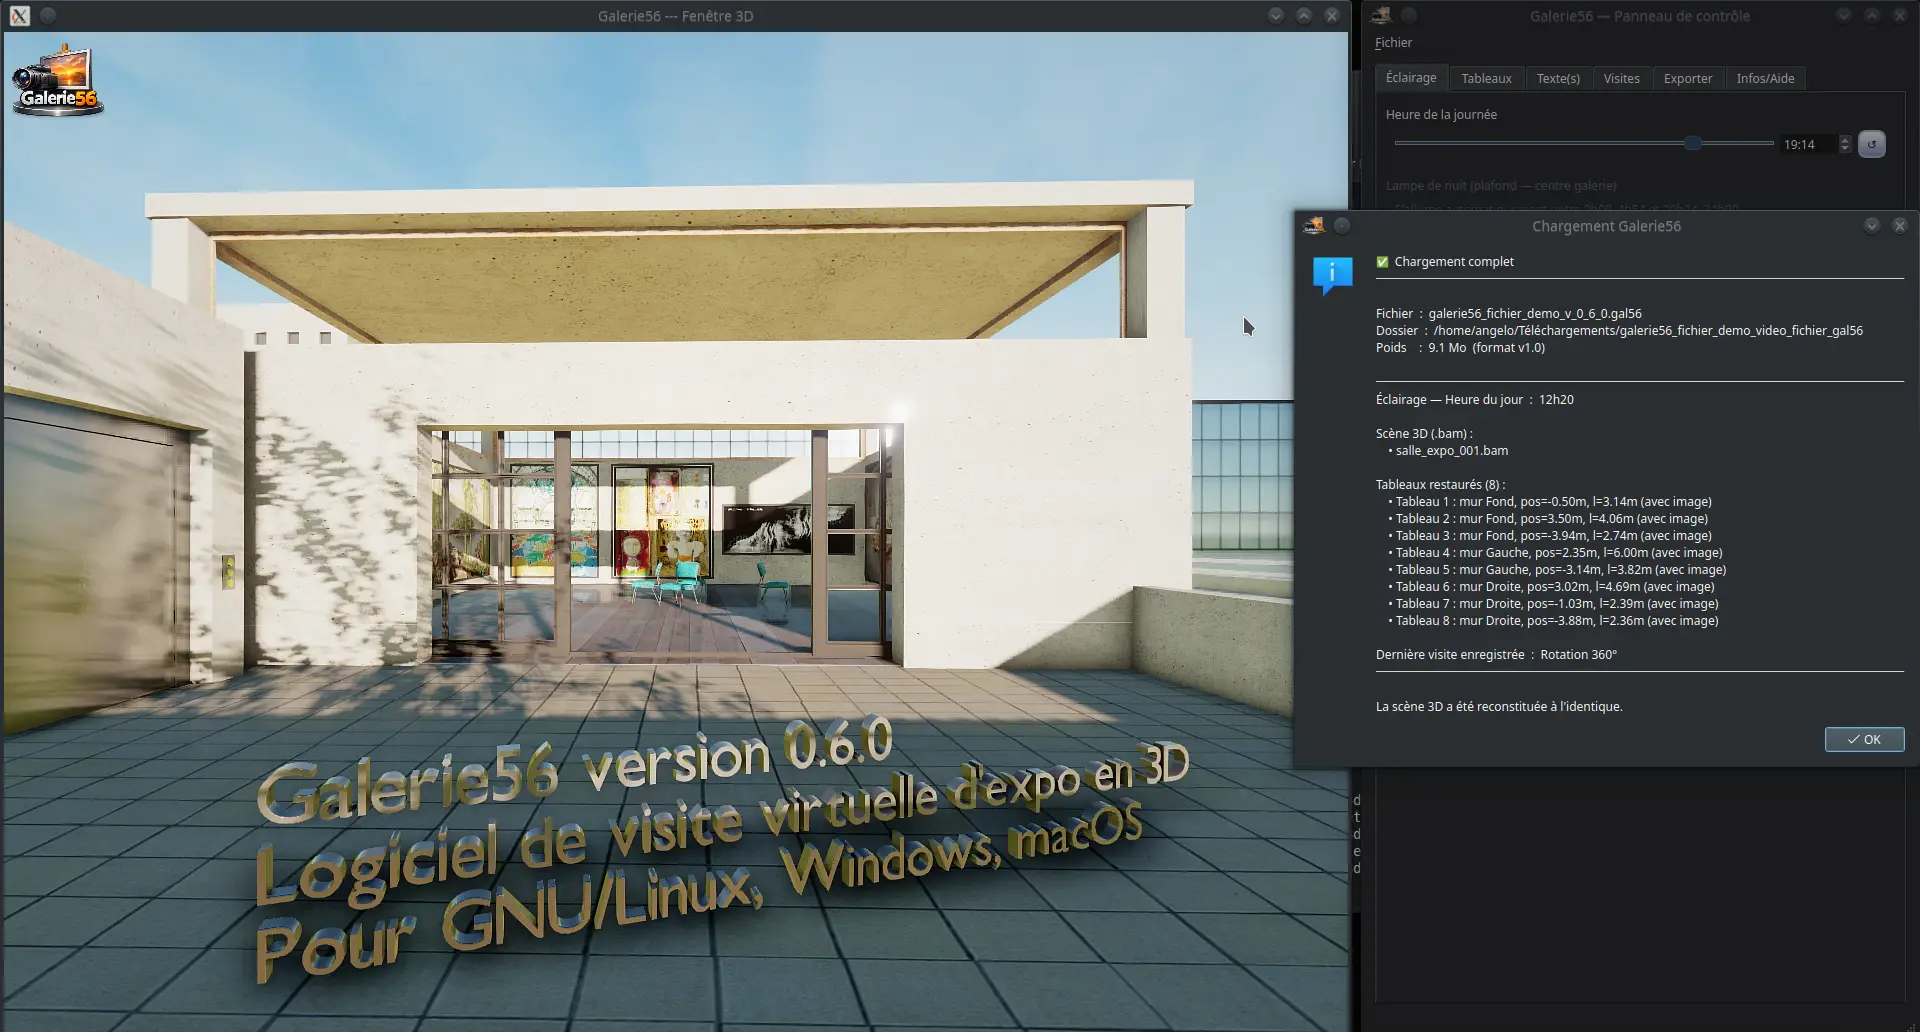Click the reset time button beside 19:14
Viewport: 1920px width, 1032px height.
pyautogui.click(x=1872, y=144)
